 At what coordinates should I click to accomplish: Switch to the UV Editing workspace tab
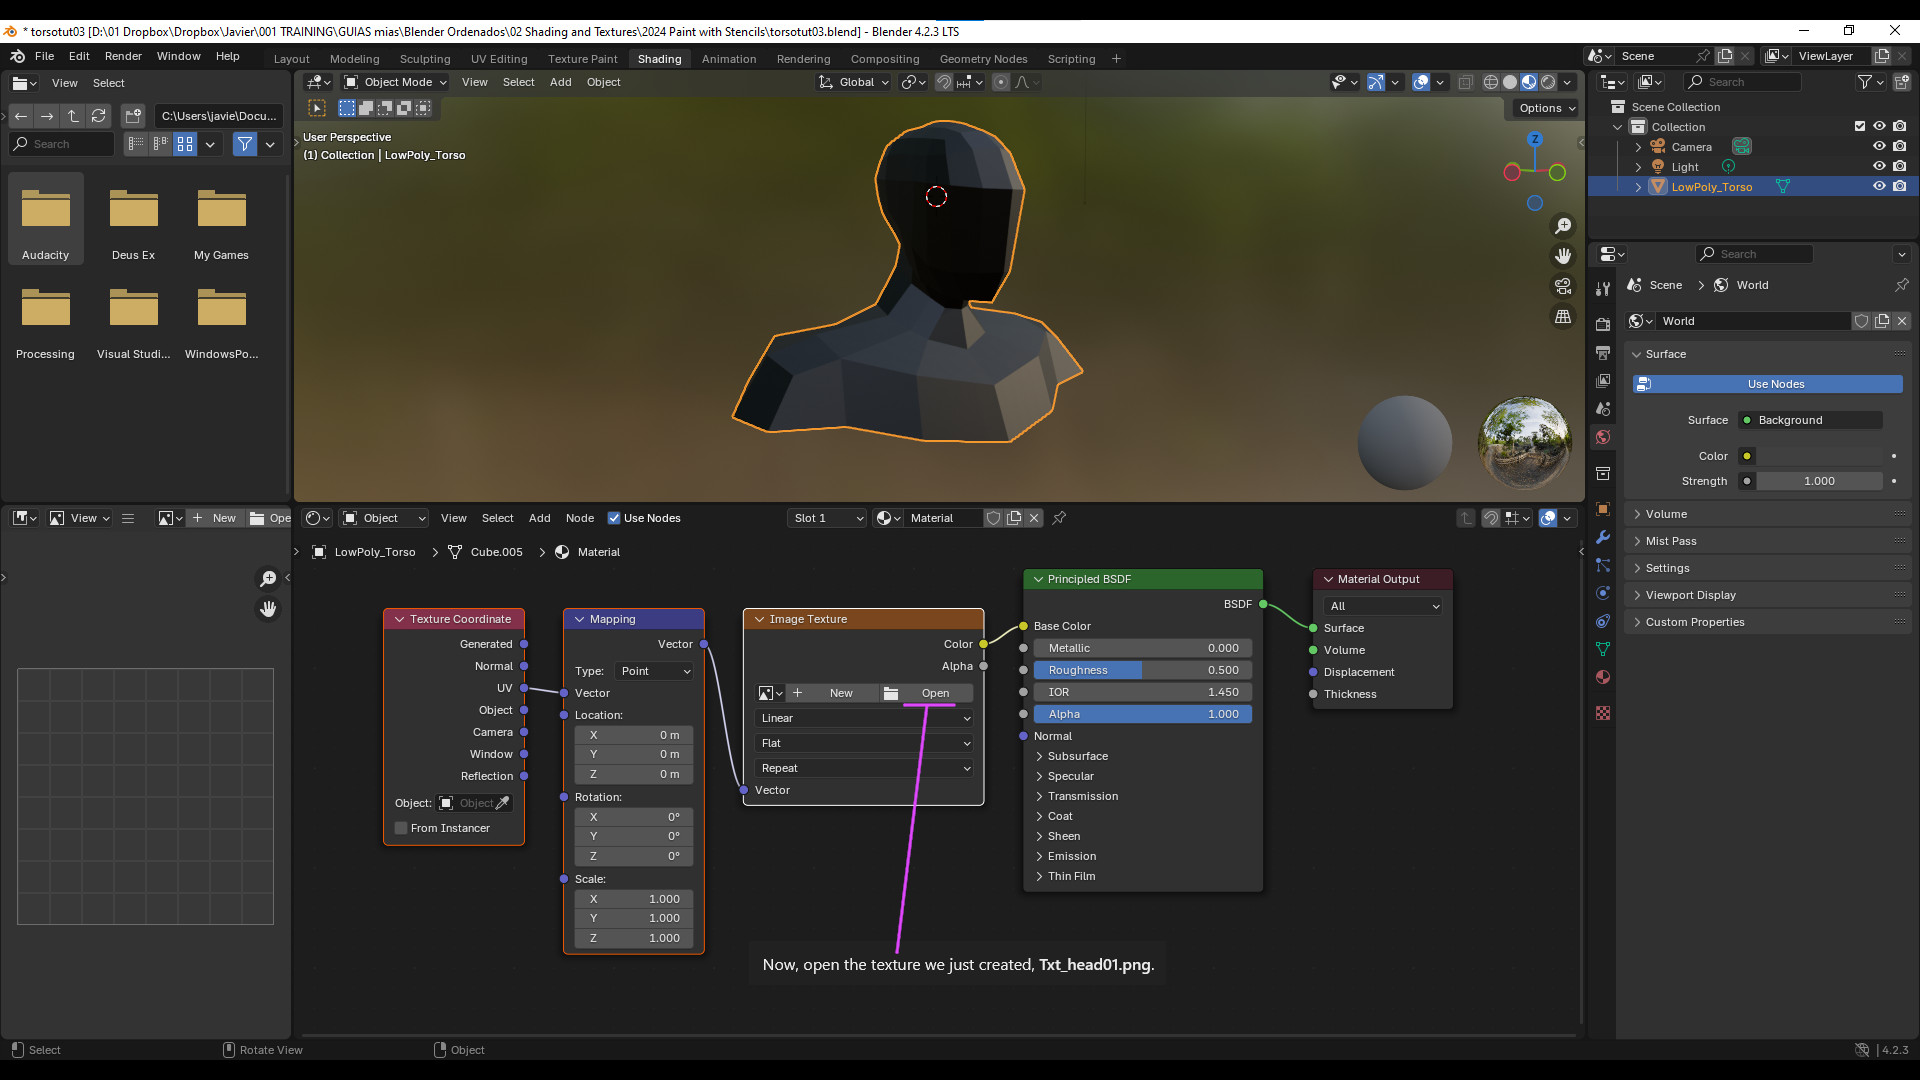(499, 59)
